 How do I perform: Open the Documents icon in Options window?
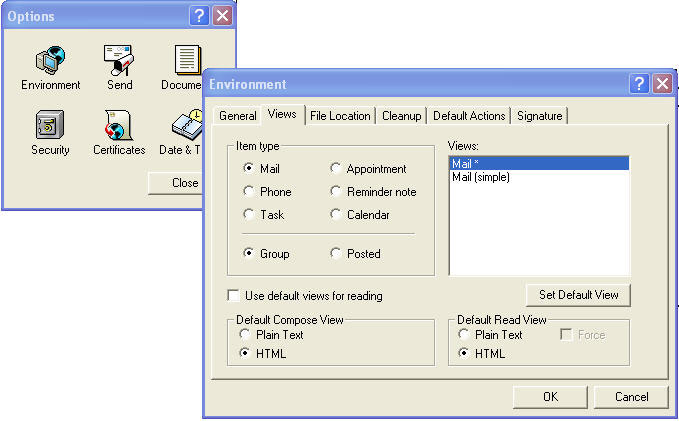188,60
